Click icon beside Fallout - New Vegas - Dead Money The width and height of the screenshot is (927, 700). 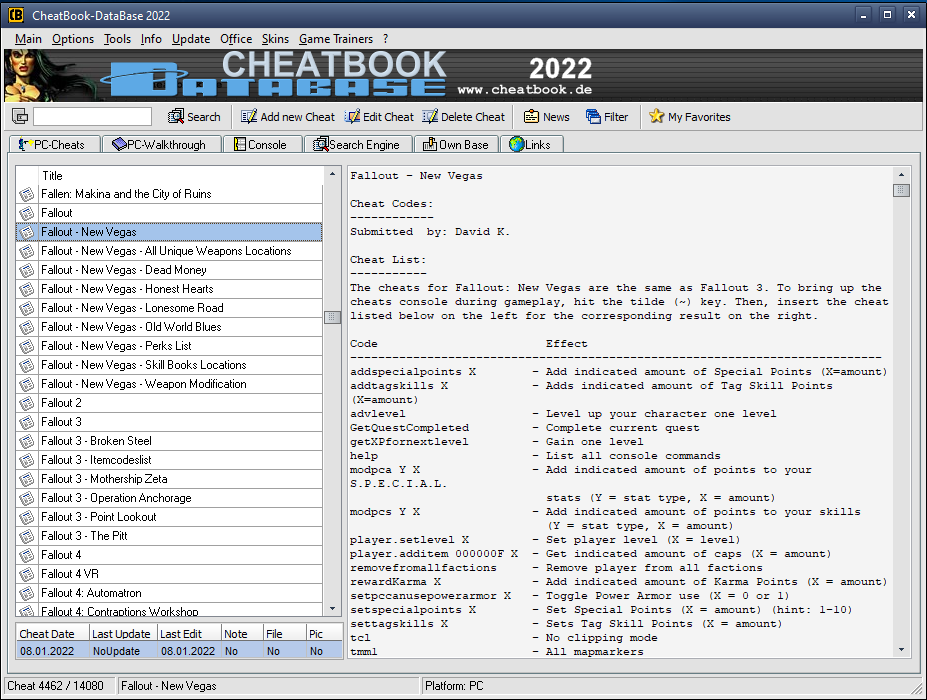coord(27,270)
